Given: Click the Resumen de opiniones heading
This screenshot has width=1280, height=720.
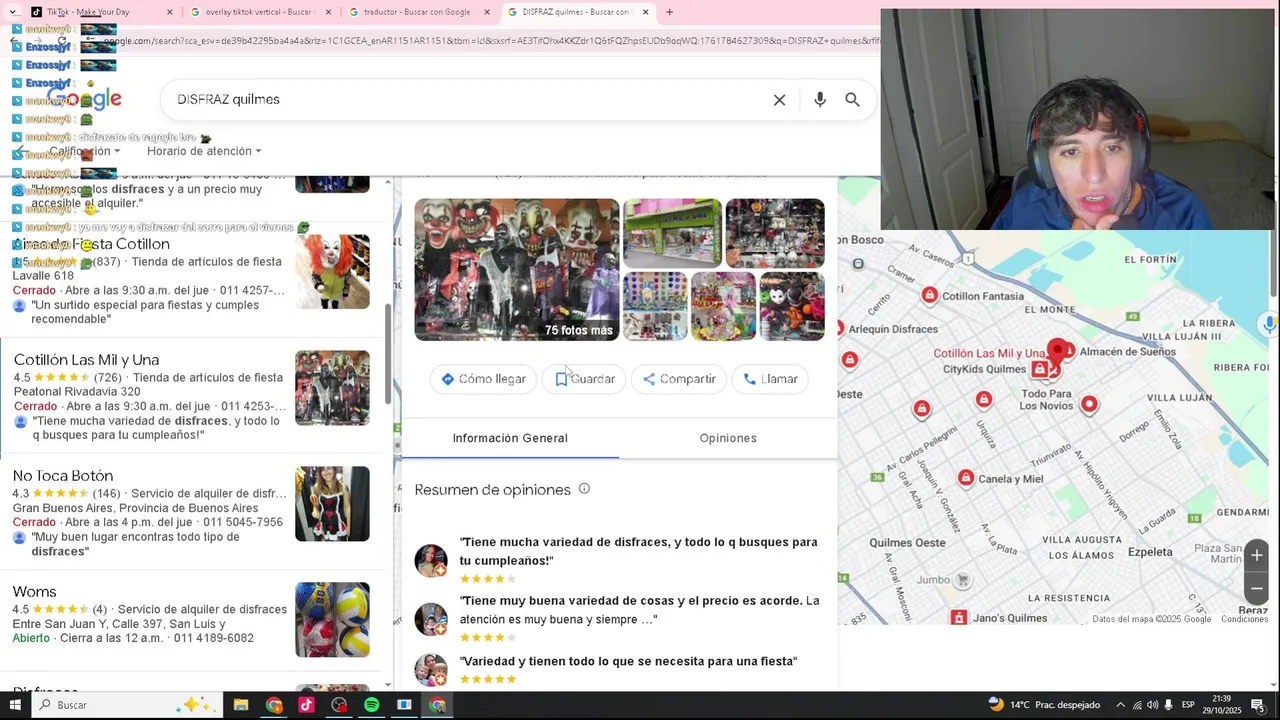Looking at the screenshot, I should point(492,489).
